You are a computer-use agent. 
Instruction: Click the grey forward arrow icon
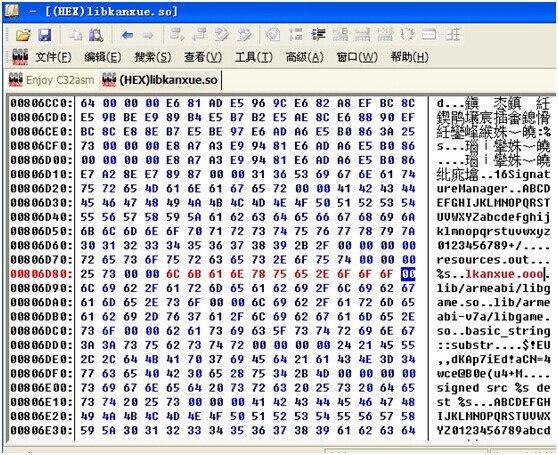click(148, 35)
